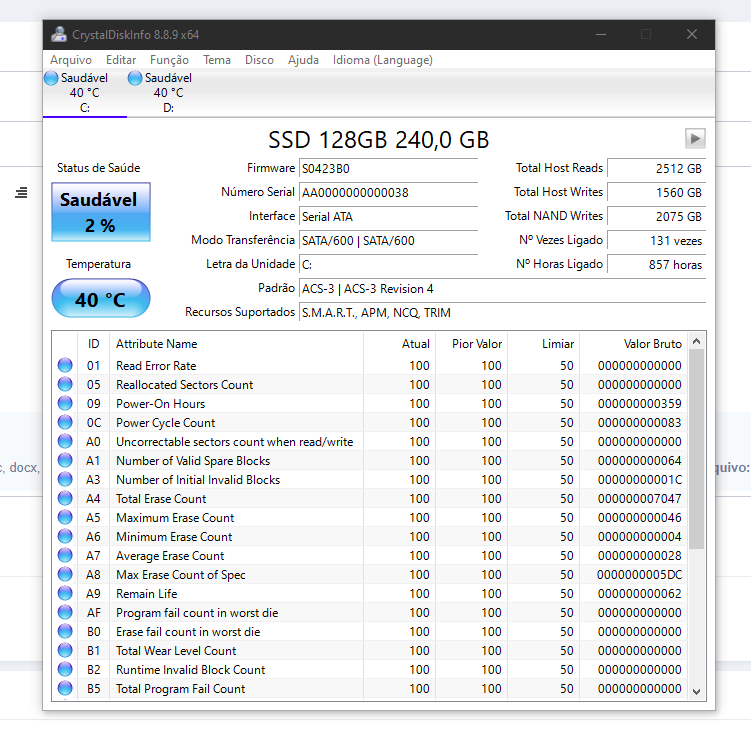The height and width of the screenshot is (743, 751).
Task: Click the Saudável 2 % health status button
Action: (101, 212)
